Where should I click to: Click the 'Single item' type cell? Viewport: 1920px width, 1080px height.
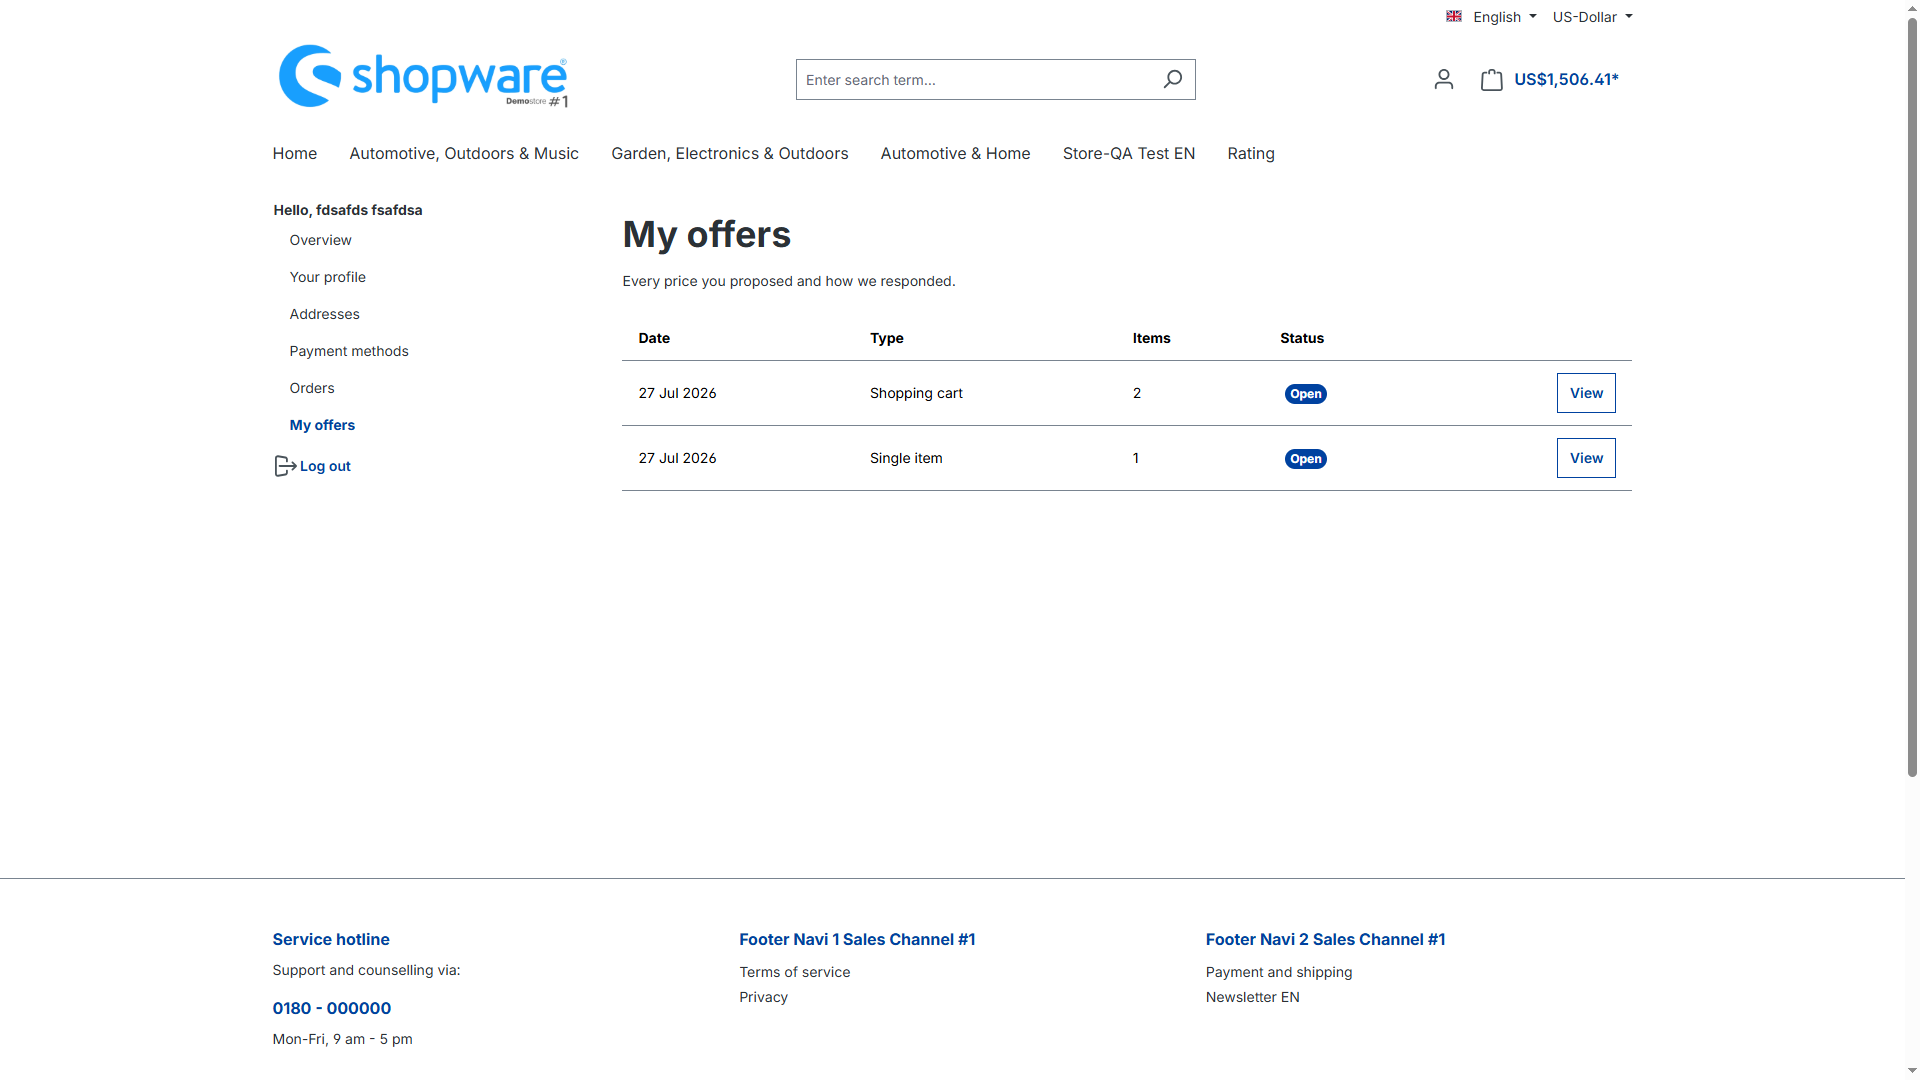point(906,458)
